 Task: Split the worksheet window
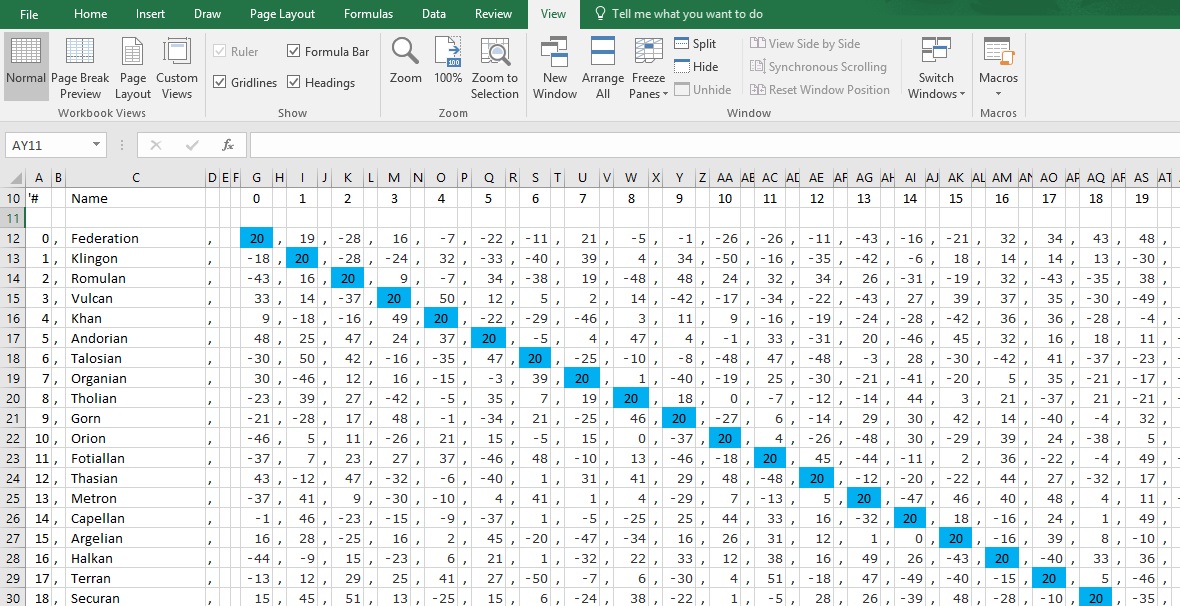pyautogui.click(x=695, y=44)
